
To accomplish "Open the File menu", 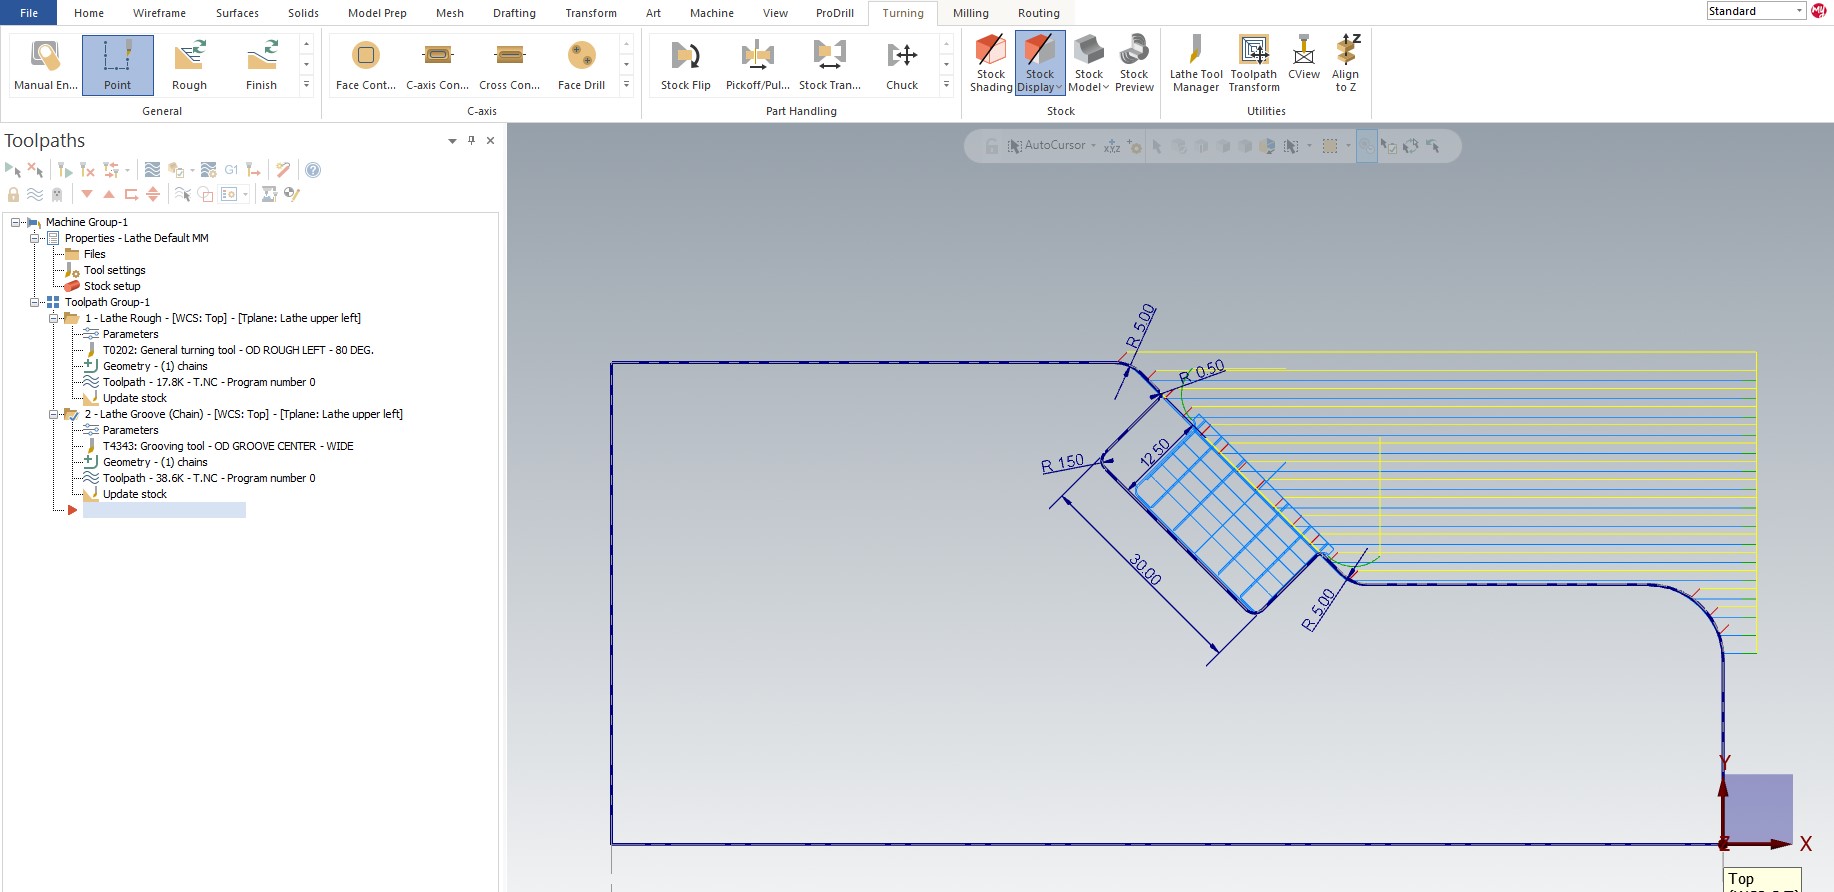I will tap(29, 13).
